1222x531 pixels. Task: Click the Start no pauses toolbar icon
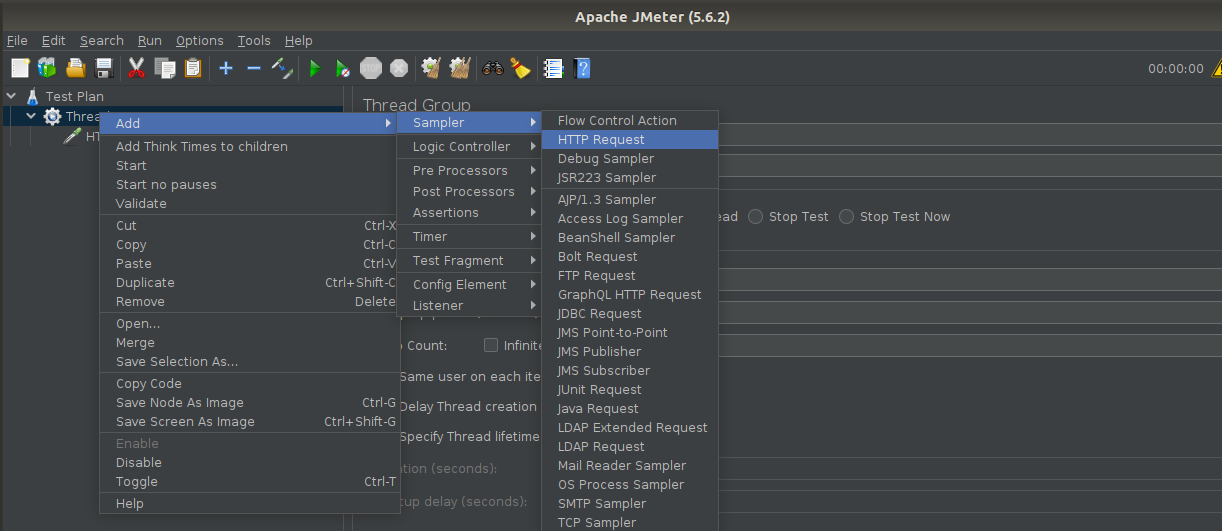coord(343,68)
